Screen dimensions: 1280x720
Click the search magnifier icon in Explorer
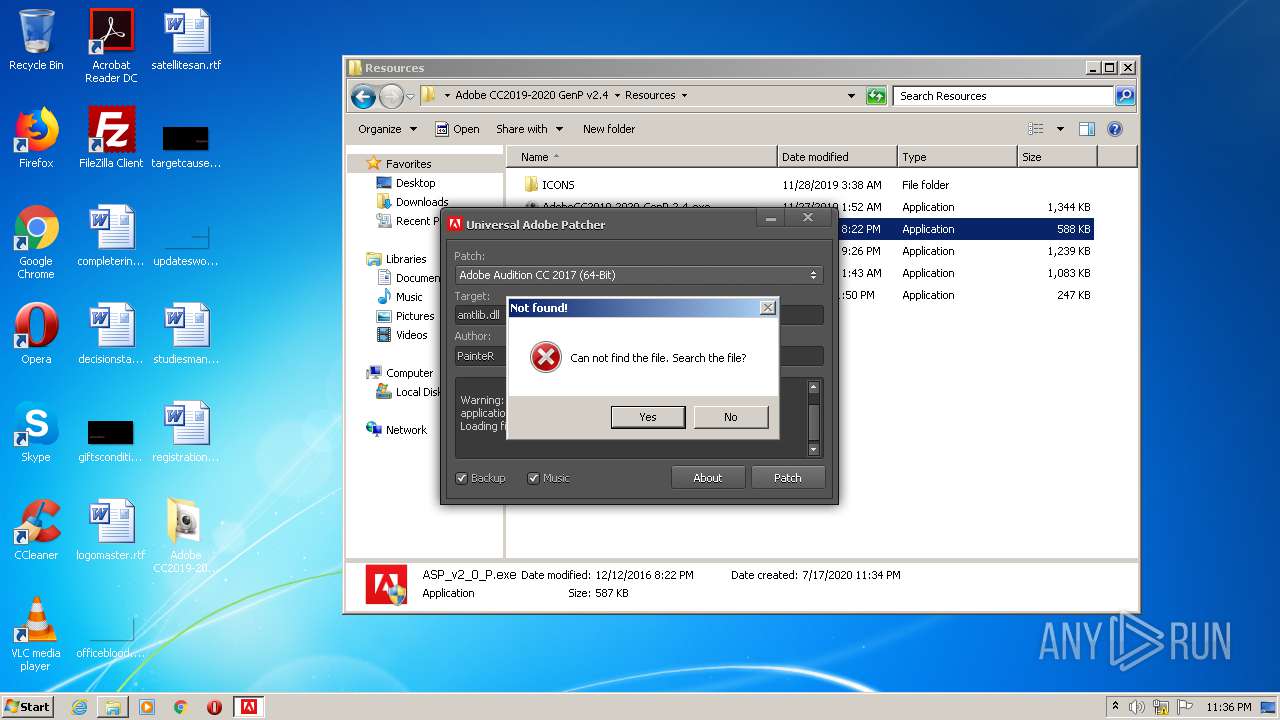coord(1125,96)
